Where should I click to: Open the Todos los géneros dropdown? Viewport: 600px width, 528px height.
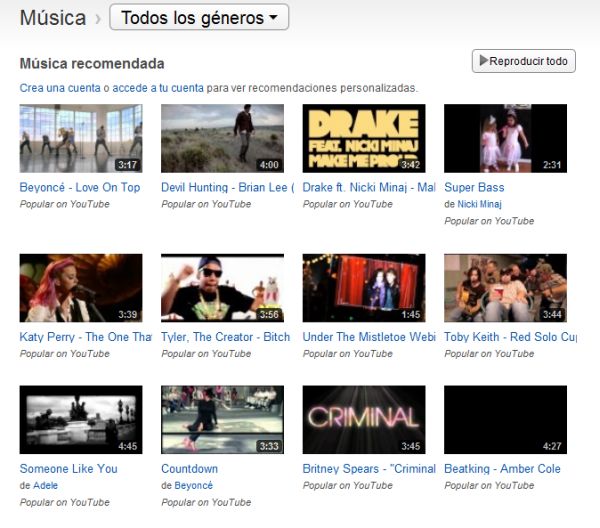point(199,18)
